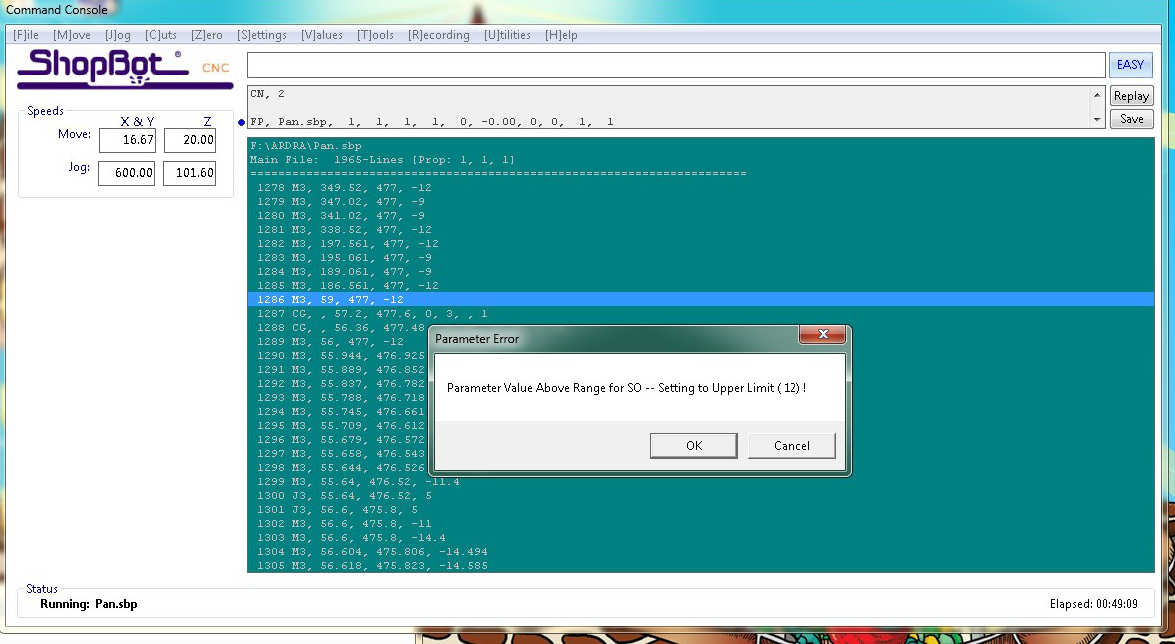The width and height of the screenshot is (1175, 644).
Task: Open the [M]ove menu
Action: tap(72, 35)
